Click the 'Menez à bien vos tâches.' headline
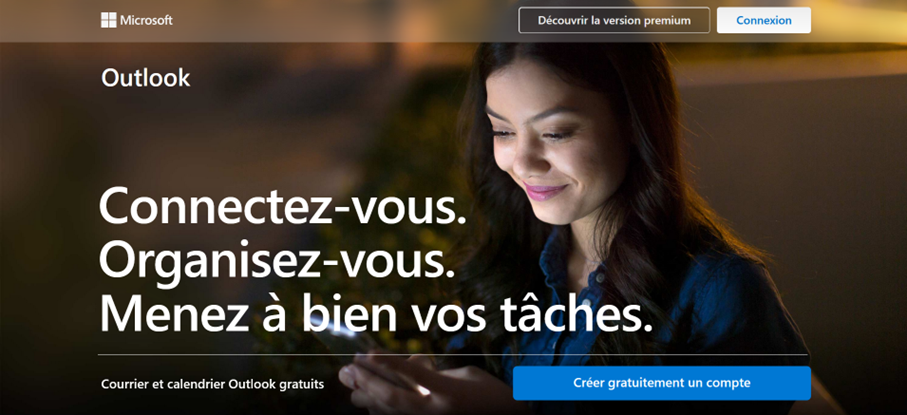907x415 pixels. click(x=376, y=313)
